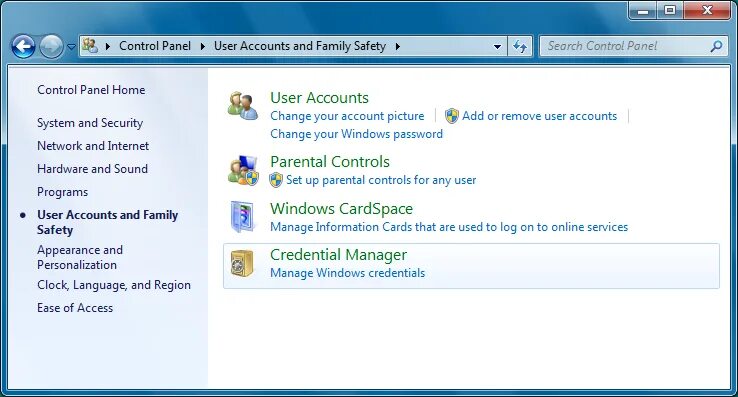Click the Control Panel icon in address bar

pos(89,46)
